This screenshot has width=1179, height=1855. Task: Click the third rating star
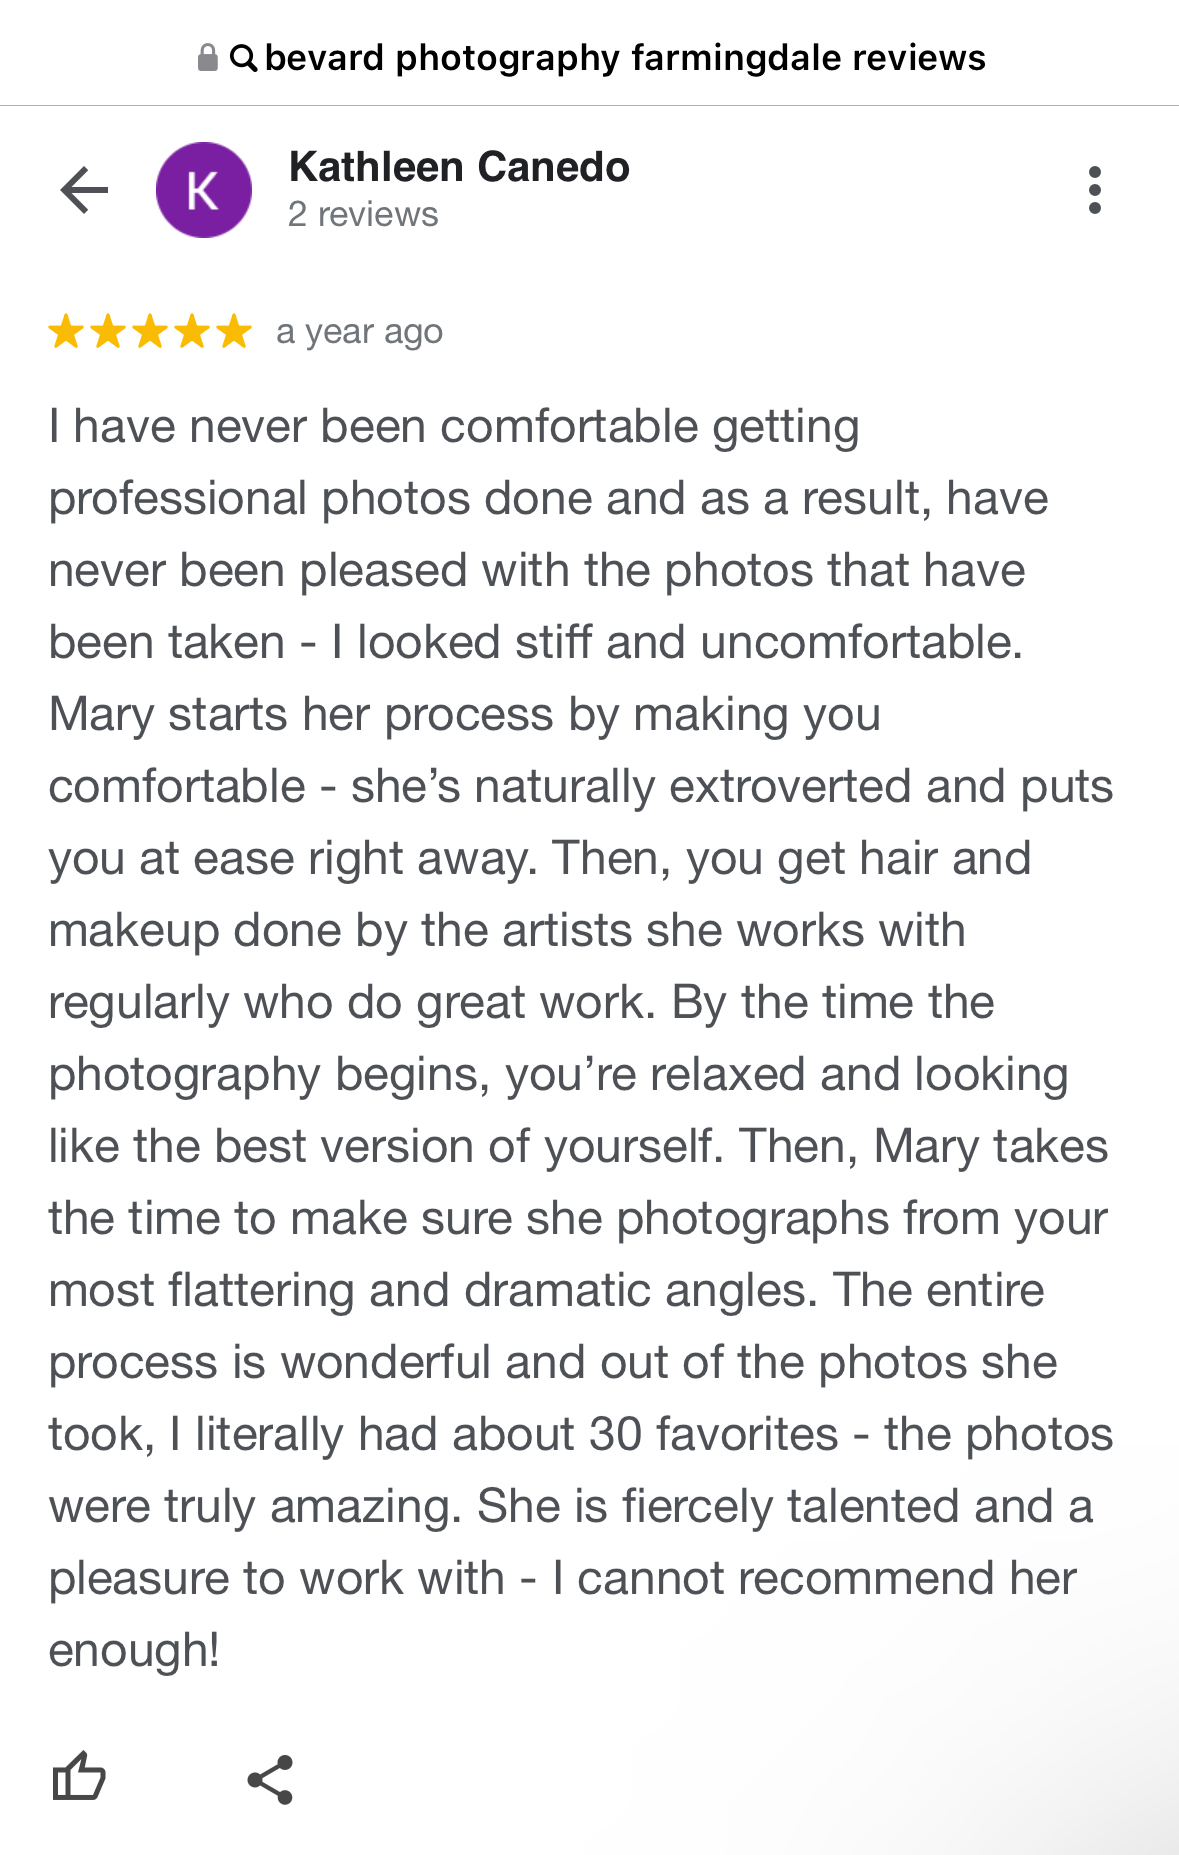click(150, 331)
